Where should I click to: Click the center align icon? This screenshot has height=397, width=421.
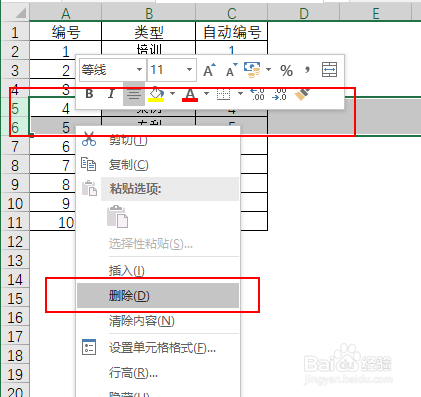[134, 94]
